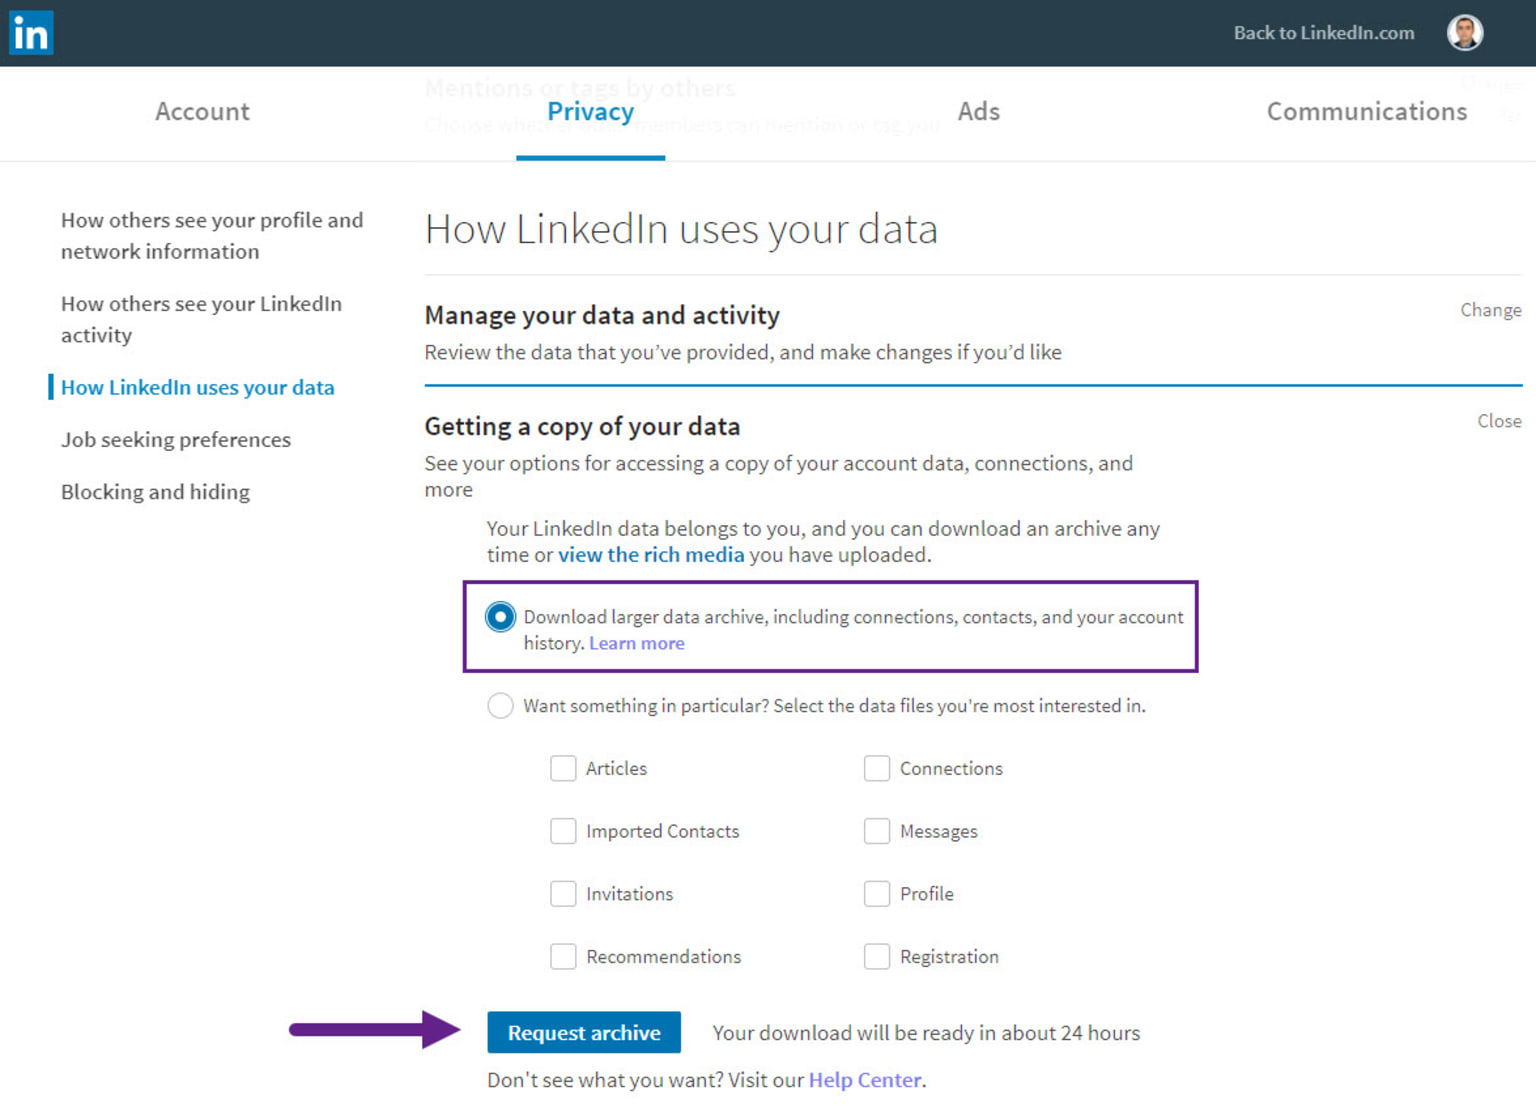The width and height of the screenshot is (1536, 1112).
Task: Check the Recommendations checkbox
Action: click(x=563, y=957)
